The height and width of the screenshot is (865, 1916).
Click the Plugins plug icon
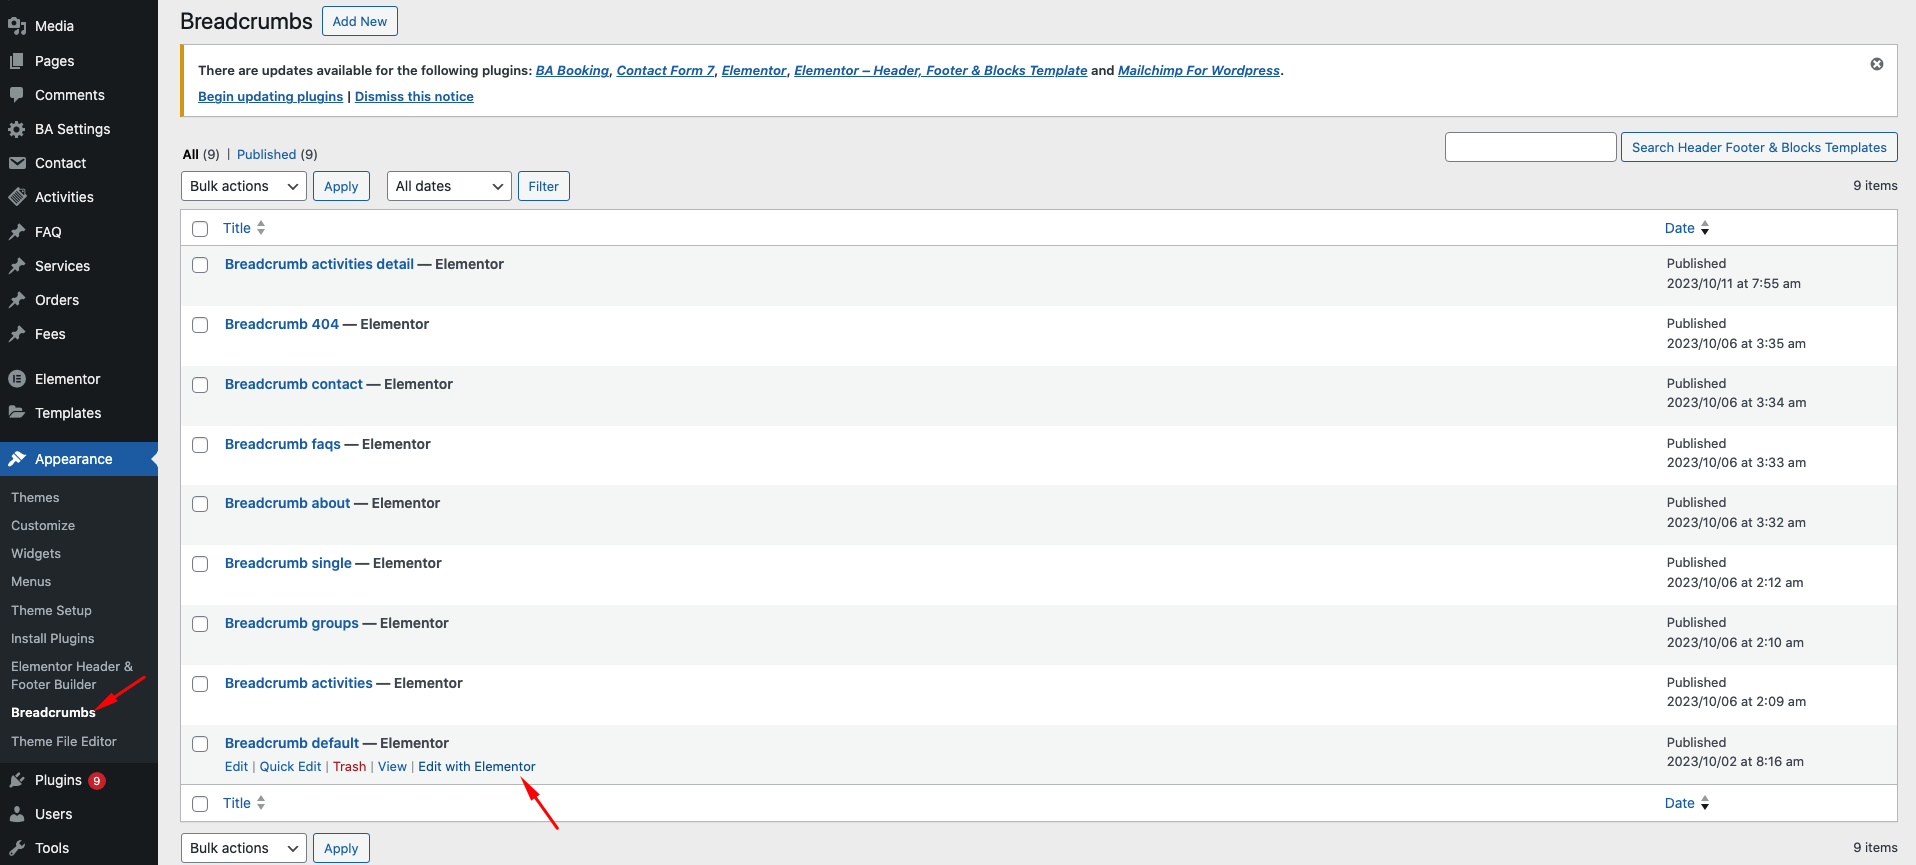coord(17,780)
